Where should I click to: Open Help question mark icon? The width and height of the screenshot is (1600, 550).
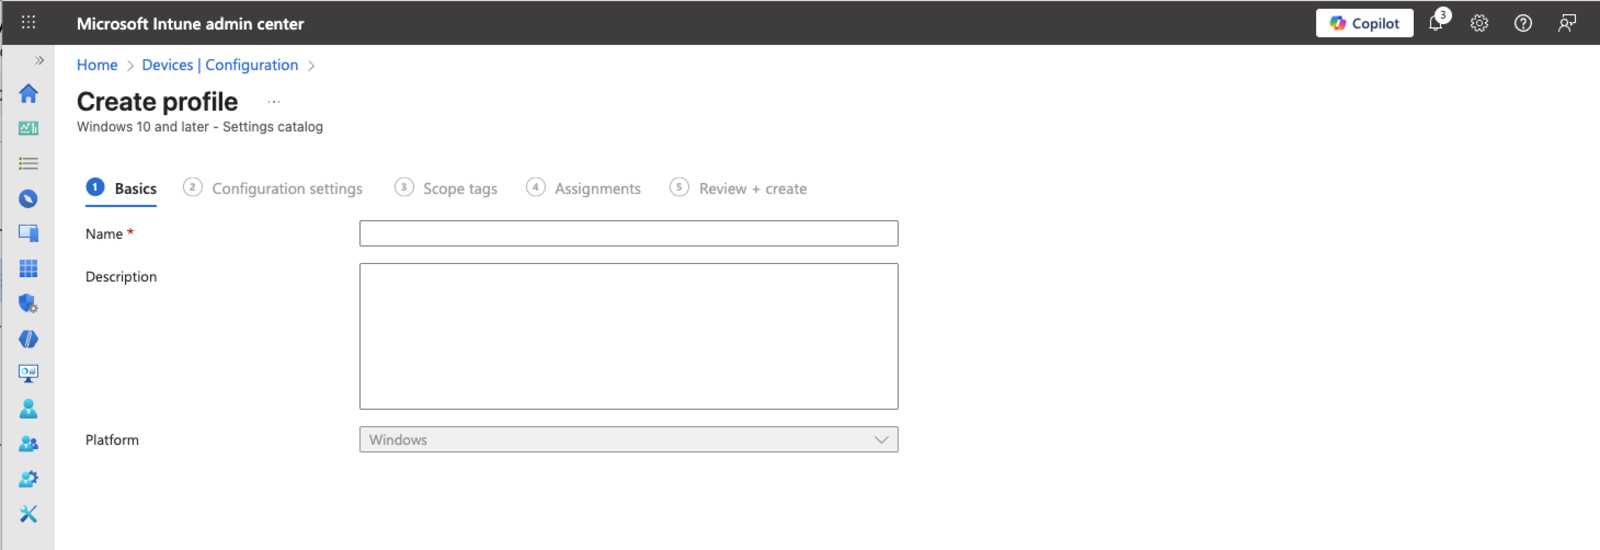1523,23
